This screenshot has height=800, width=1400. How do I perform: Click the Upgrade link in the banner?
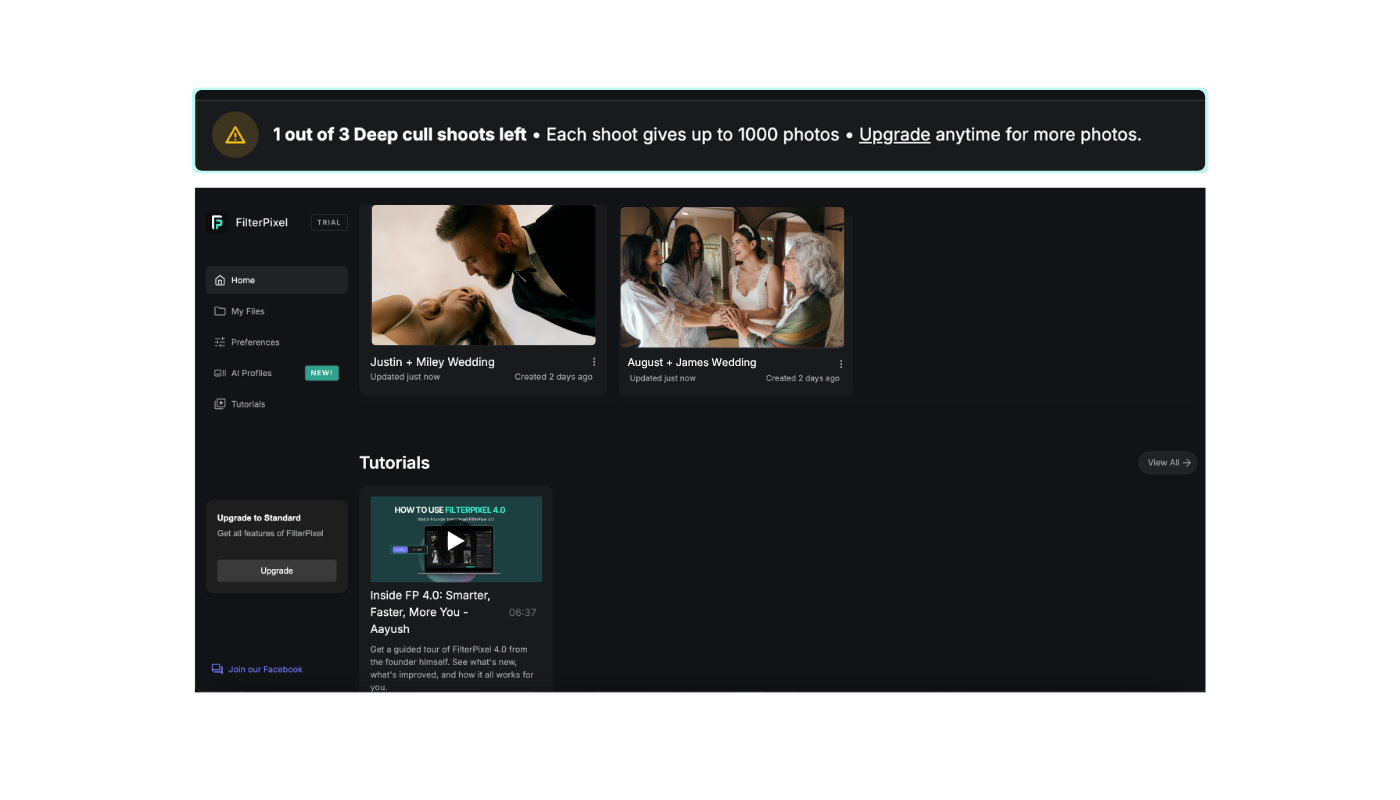pyautogui.click(x=895, y=134)
